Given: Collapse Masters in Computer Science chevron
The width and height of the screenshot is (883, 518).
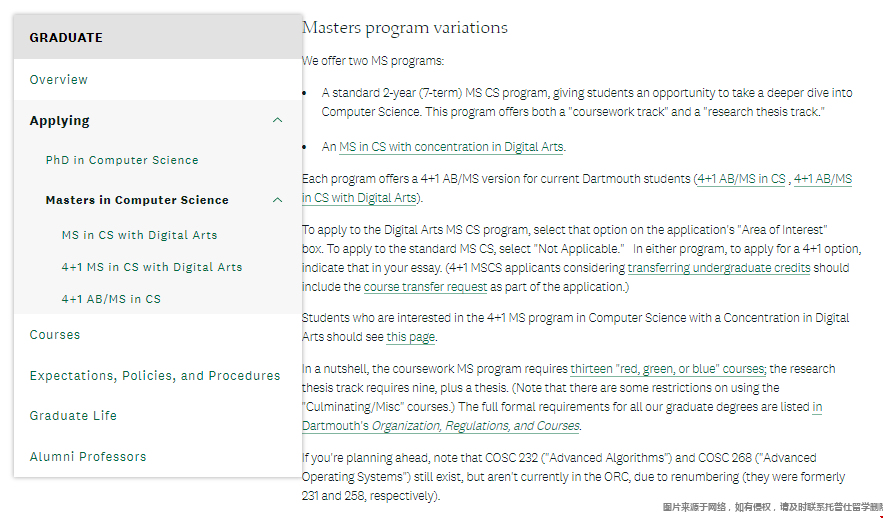Looking at the screenshot, I should (x=277, y=200).
